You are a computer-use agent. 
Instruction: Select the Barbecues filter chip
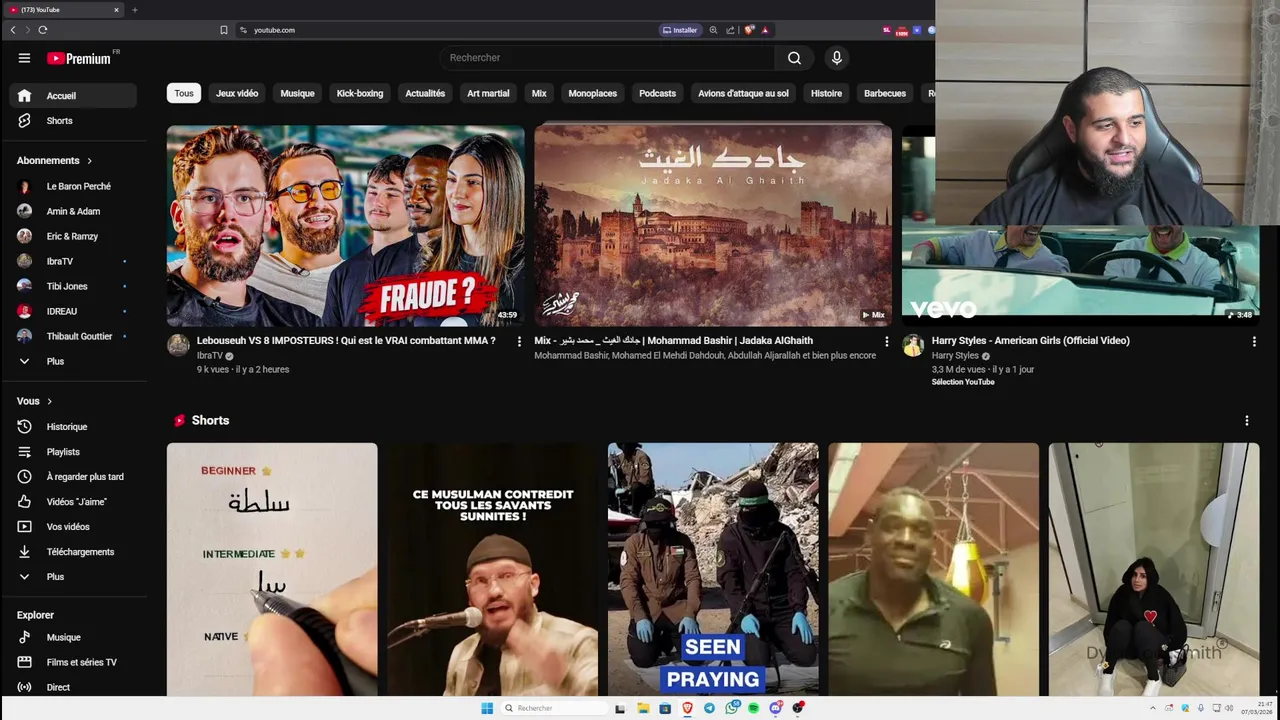(x=885, y=94)
